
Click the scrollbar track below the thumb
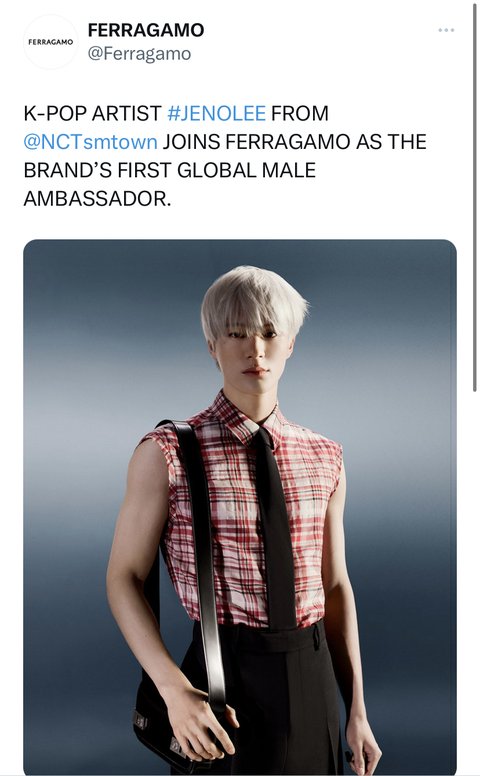coord(475,584)
